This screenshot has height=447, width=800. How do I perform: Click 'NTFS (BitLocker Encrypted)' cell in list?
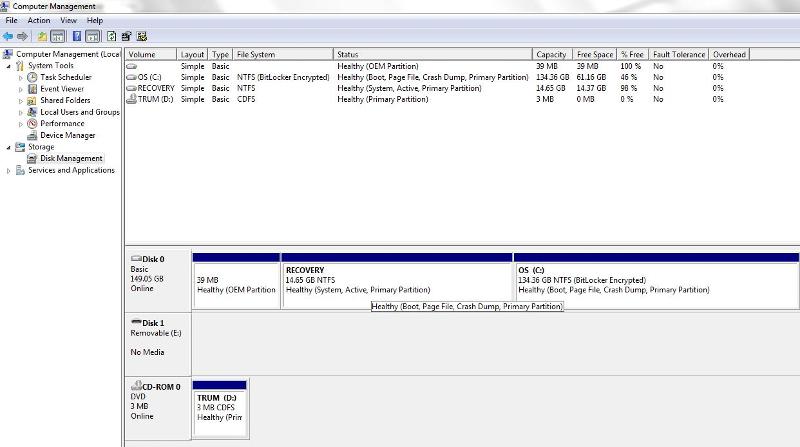[283, 78]
